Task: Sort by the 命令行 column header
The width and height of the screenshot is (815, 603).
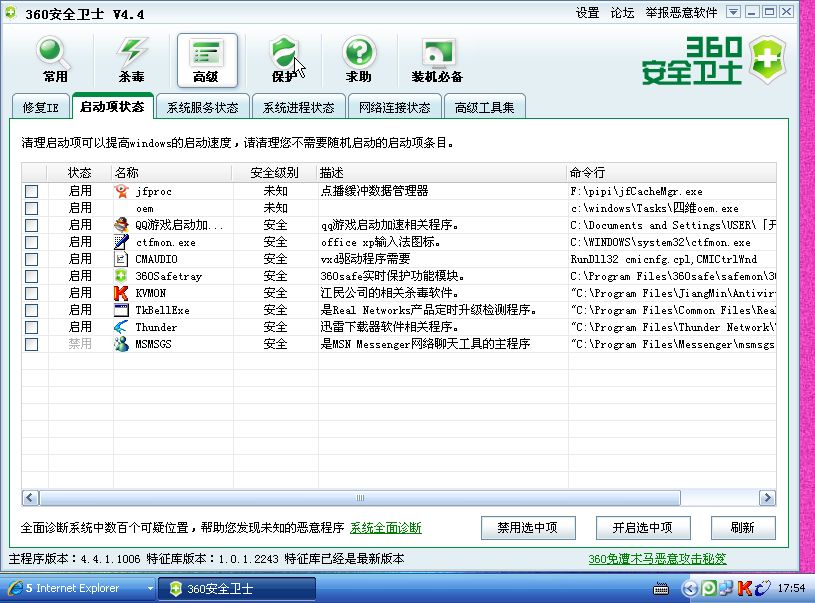Action: click(x=671, y=173)
